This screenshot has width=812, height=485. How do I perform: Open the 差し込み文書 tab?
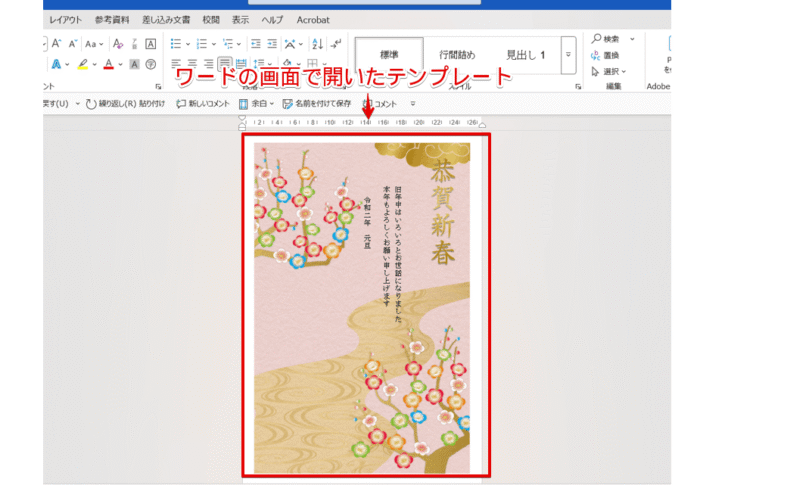(166, 20)
